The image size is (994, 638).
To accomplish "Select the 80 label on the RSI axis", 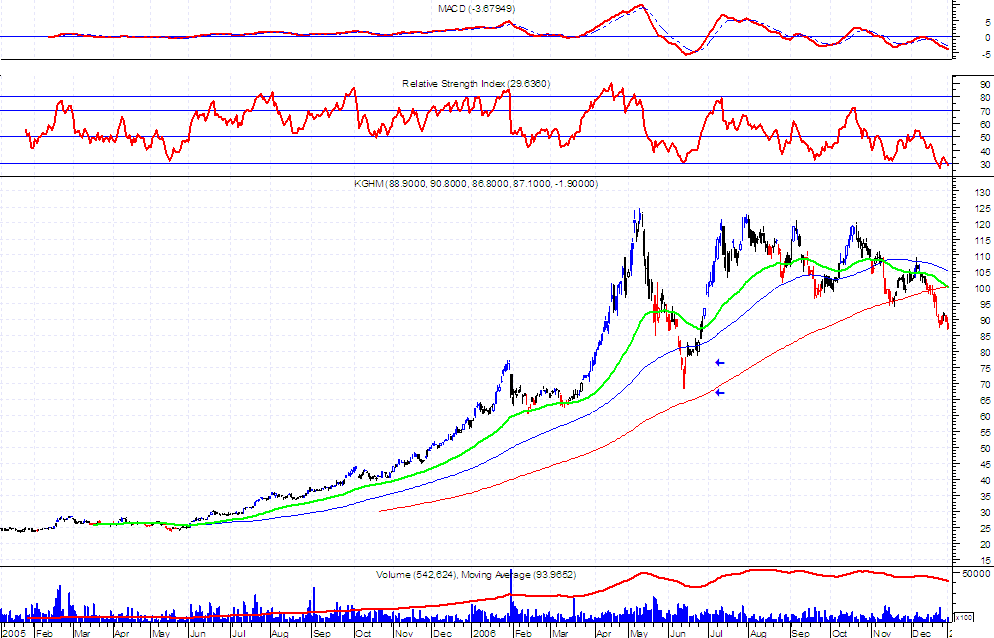I will pyautogui.click(x=985, y=98).
